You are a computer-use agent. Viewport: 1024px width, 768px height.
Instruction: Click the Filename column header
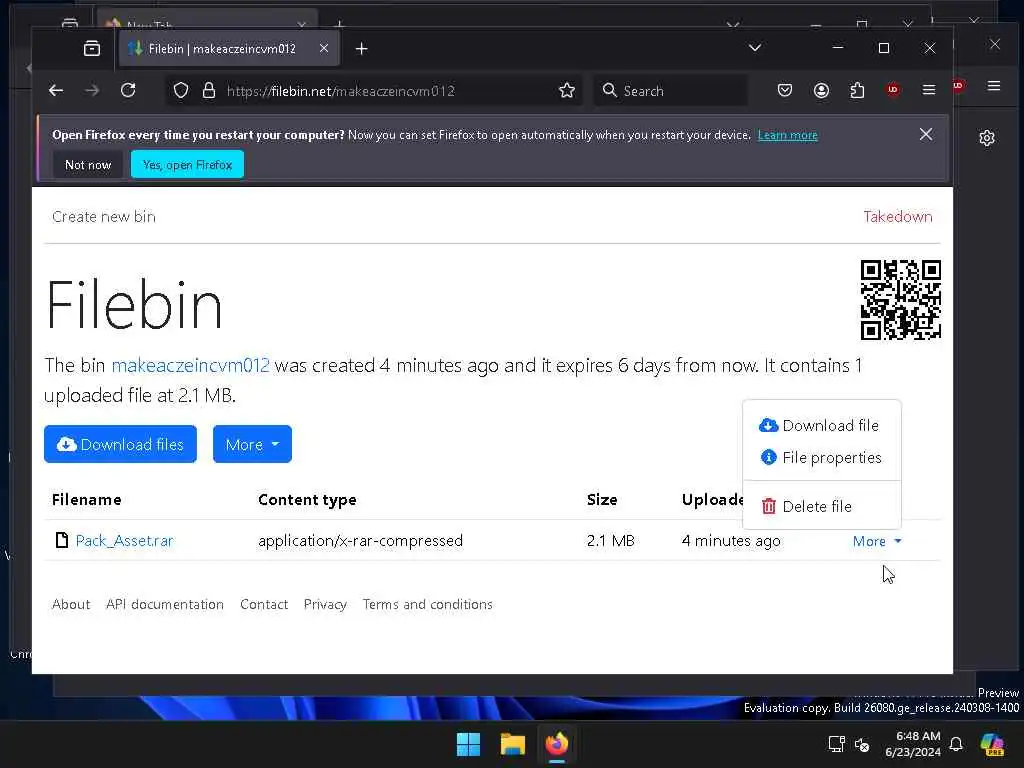pyautogui.click(x=87, y=500)
